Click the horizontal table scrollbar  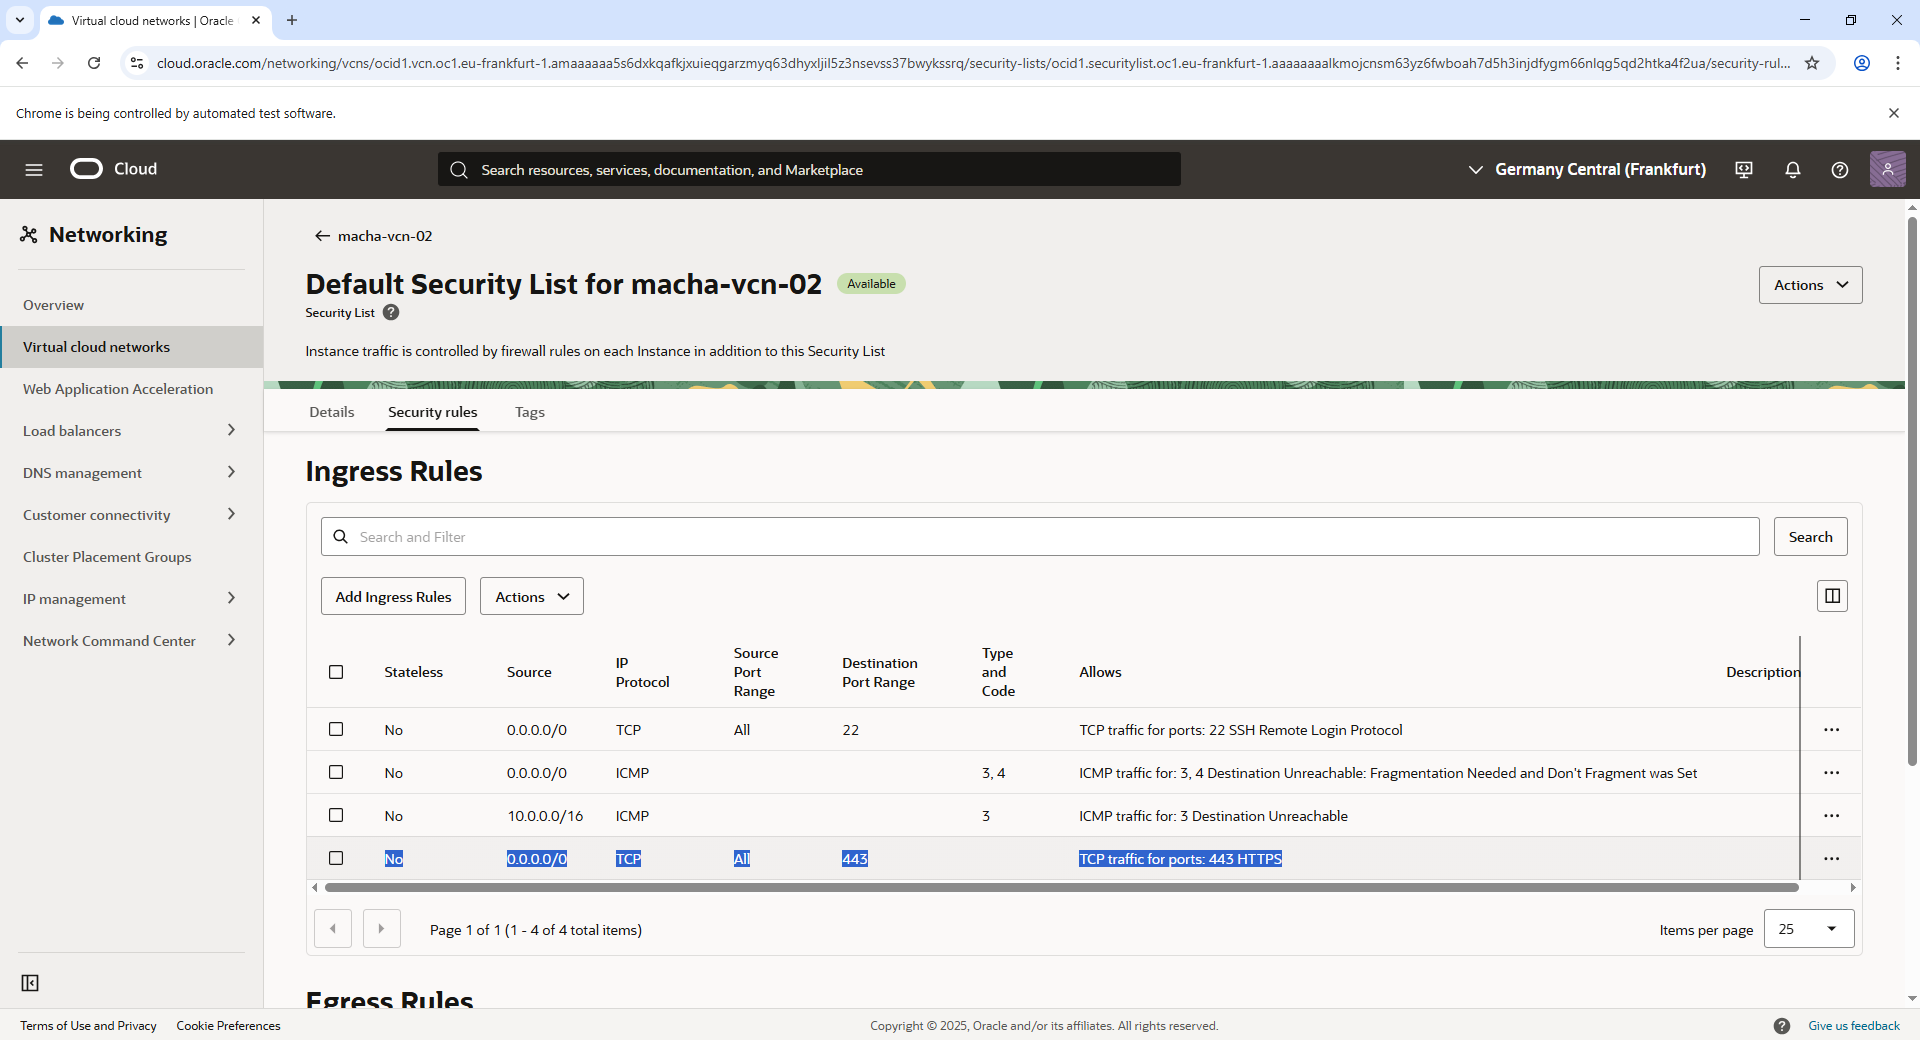click(1060, 888)
